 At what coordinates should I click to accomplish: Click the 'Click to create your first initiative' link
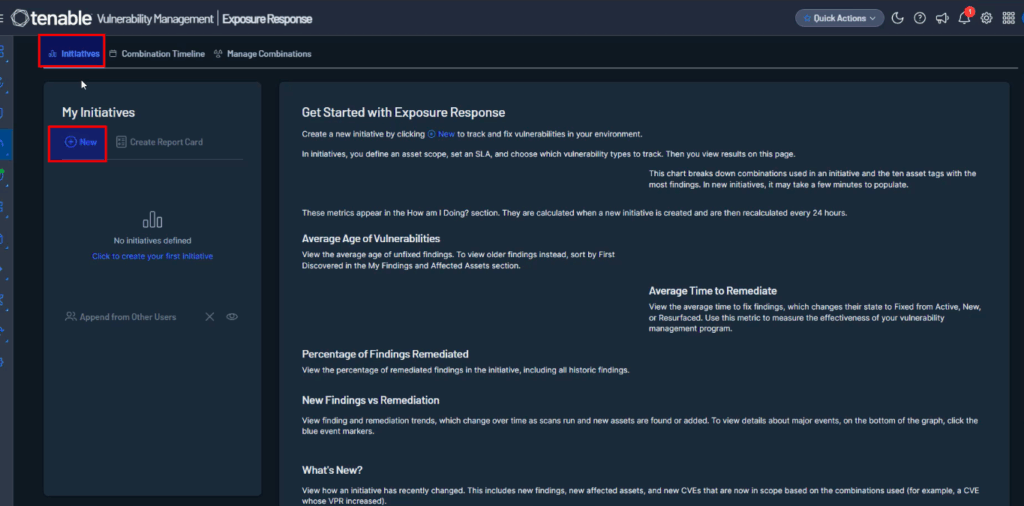pyautogui.click(x=152, y=256)
